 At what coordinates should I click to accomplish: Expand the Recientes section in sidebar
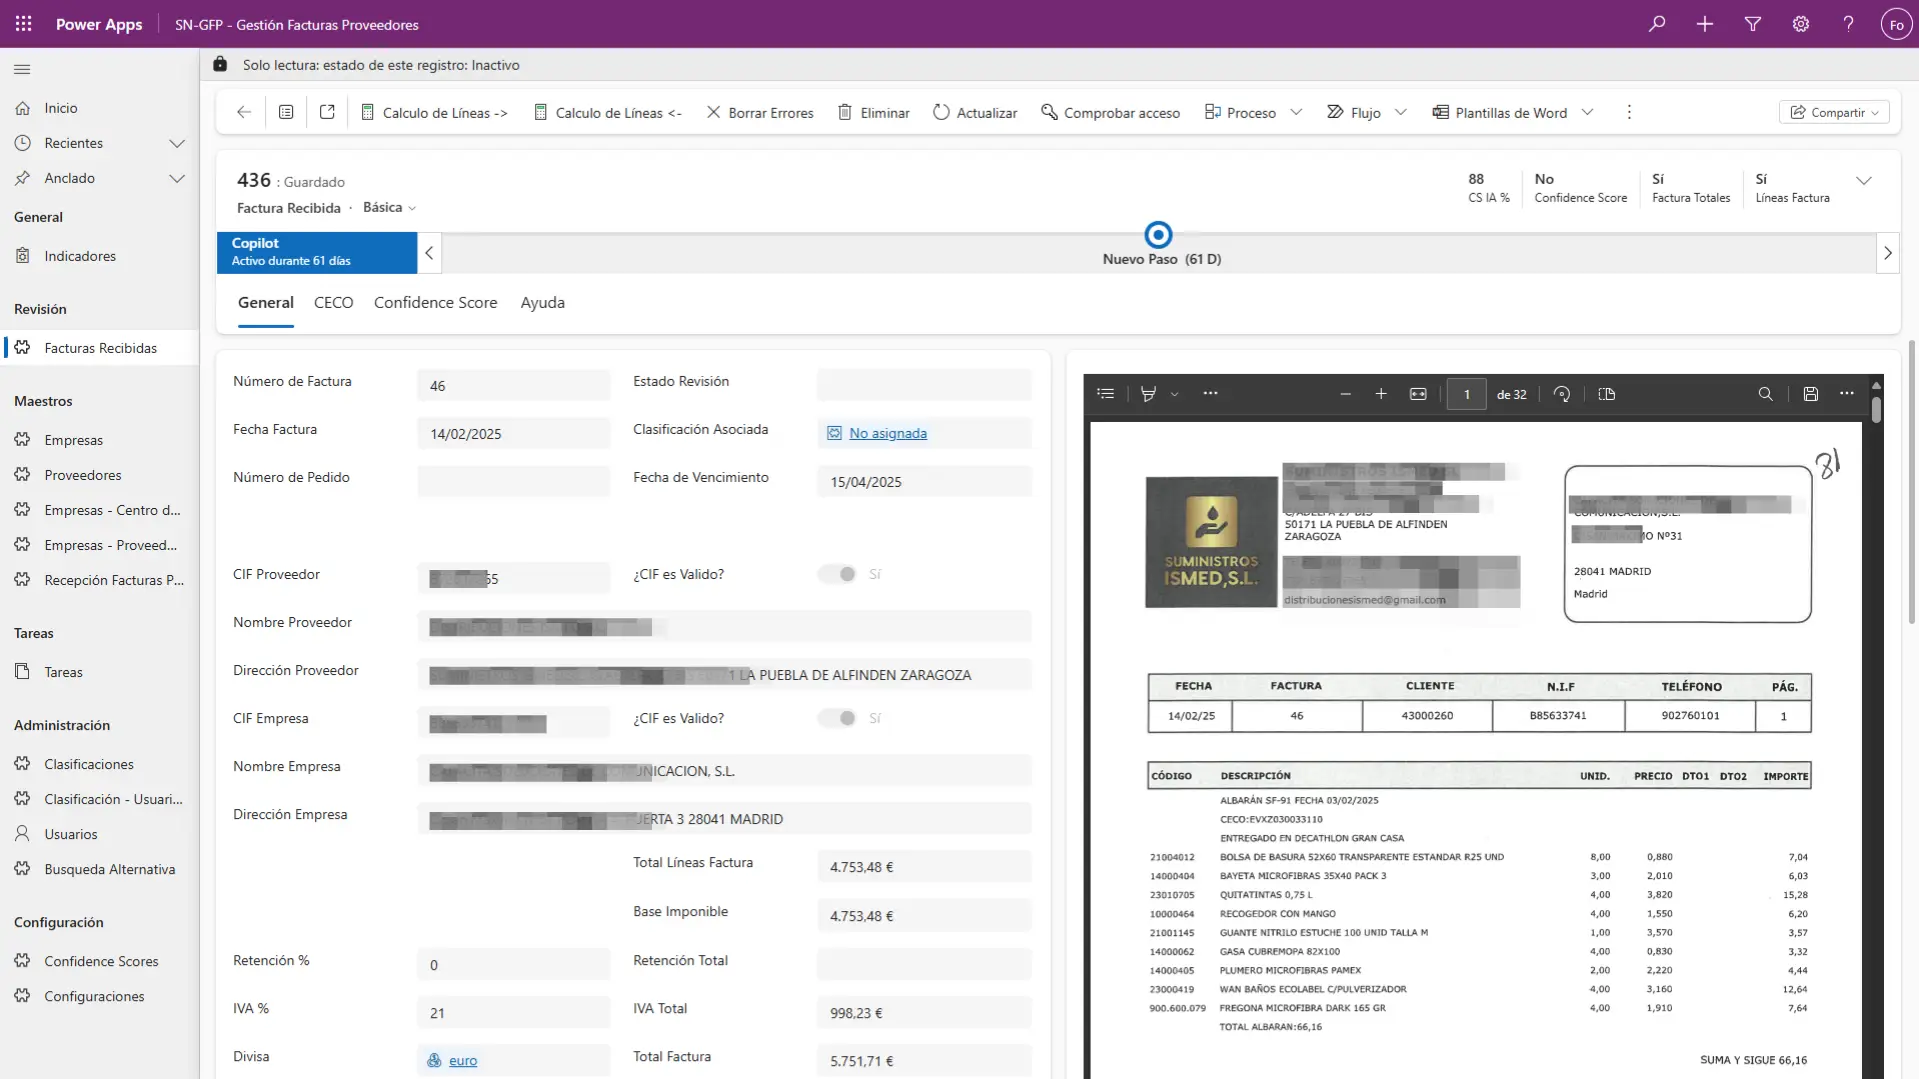177,143
